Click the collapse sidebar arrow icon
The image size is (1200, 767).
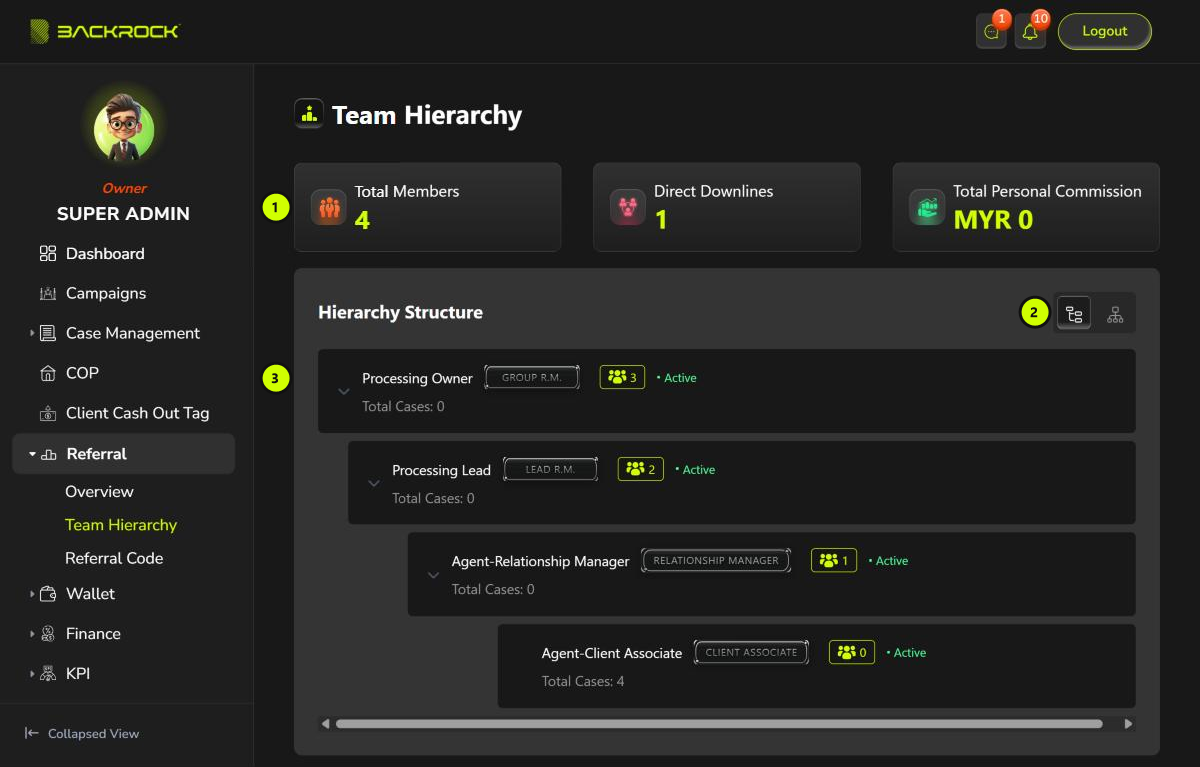pos(31,733)
